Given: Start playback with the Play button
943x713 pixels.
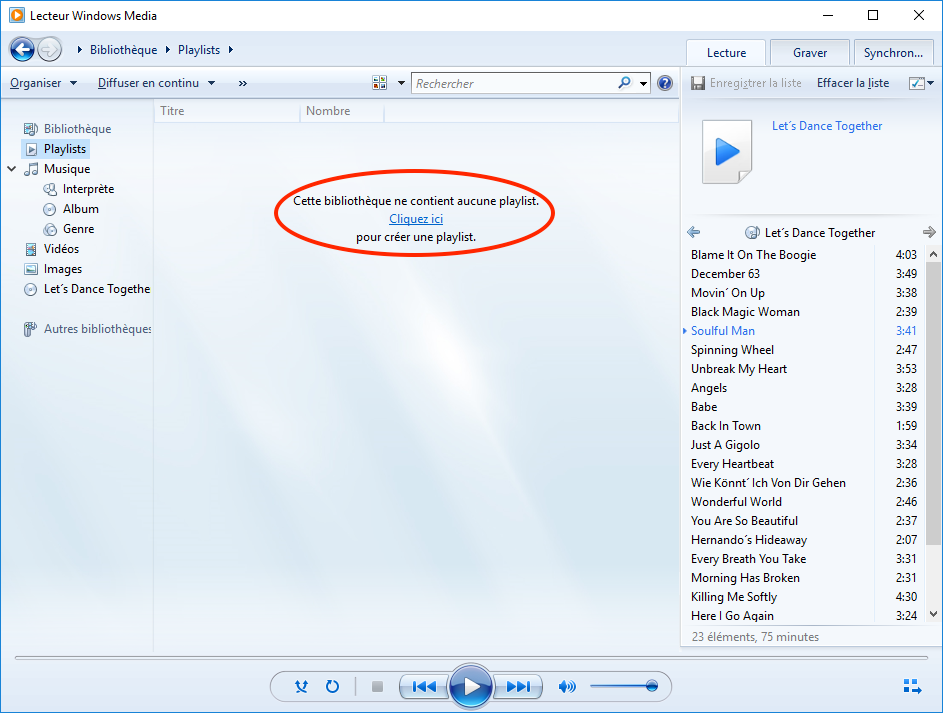Looking at the screenshot, I should 471,686.
